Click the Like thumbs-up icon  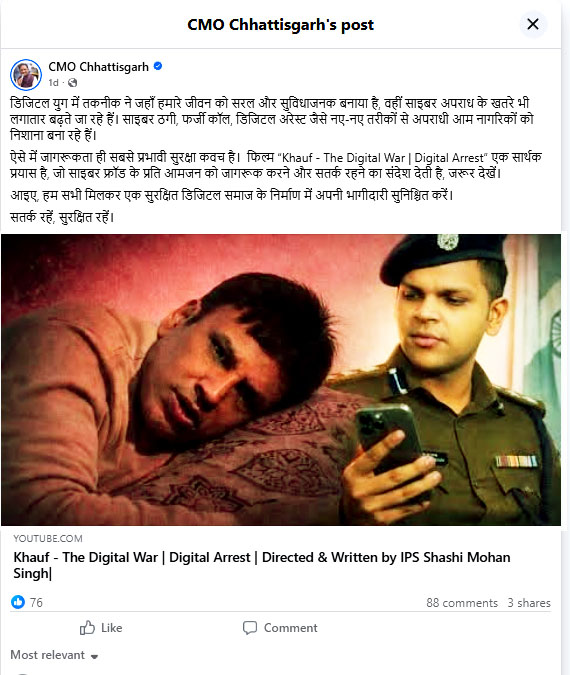[87, 628]
